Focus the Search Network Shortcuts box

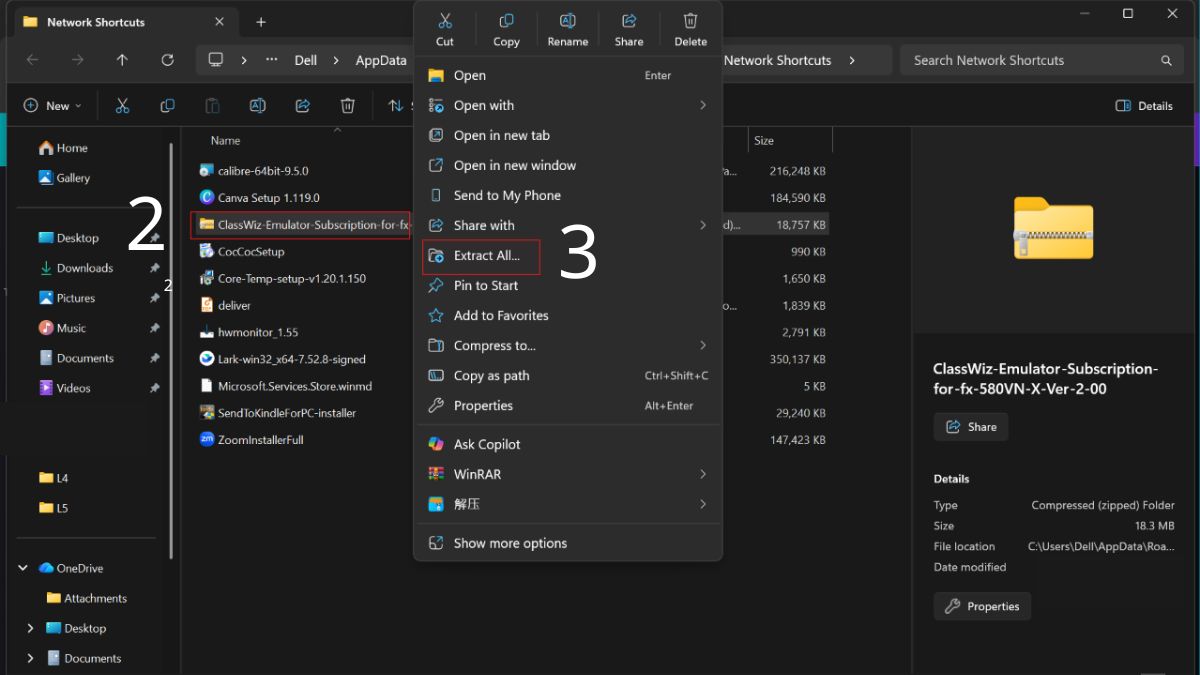1043,60
